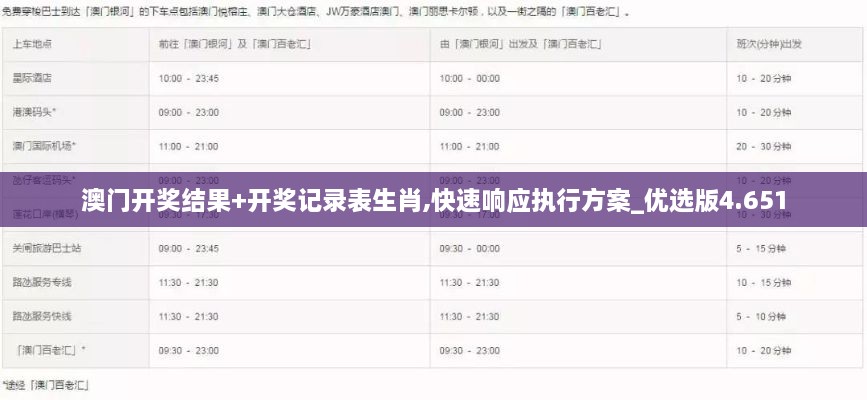Click the 上车地点 column header
The height and width of the screenshot is (400, 867).
[32, 45]
